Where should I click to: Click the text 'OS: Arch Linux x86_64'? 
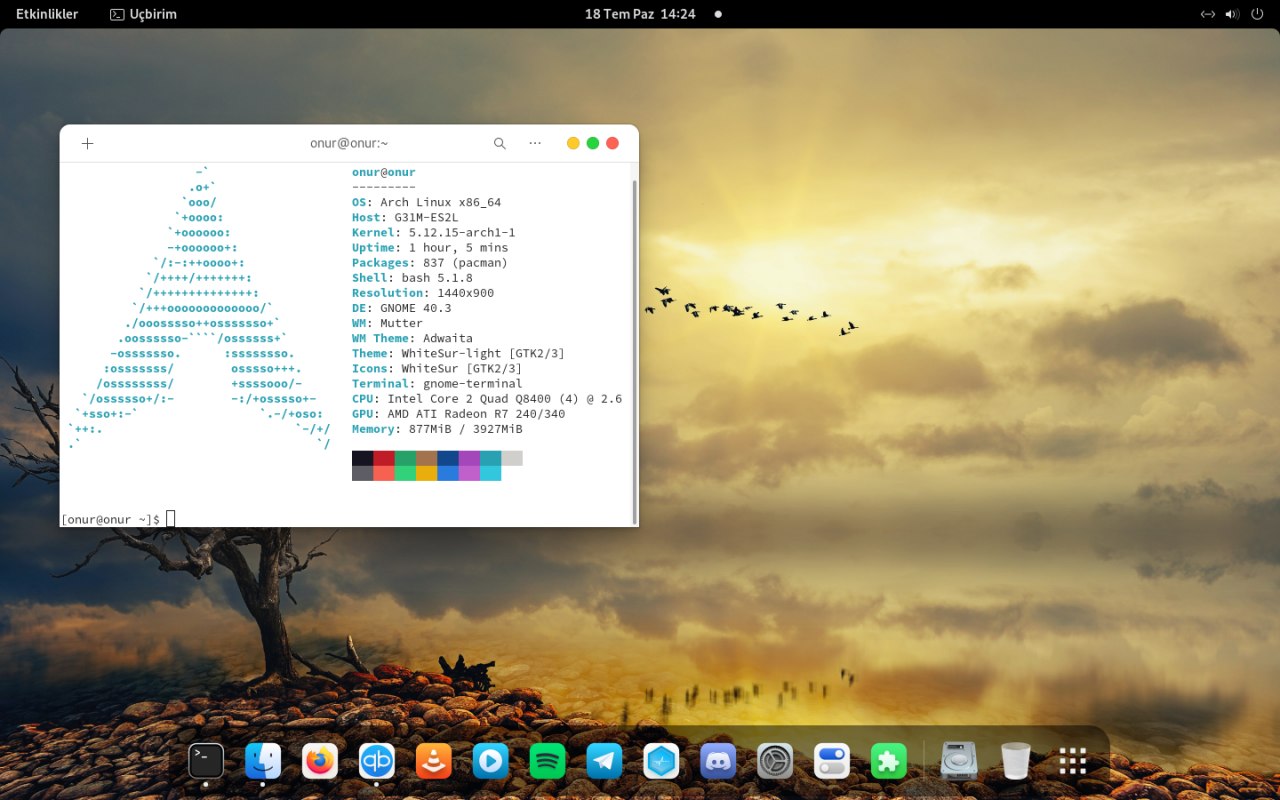pos(426,202)
